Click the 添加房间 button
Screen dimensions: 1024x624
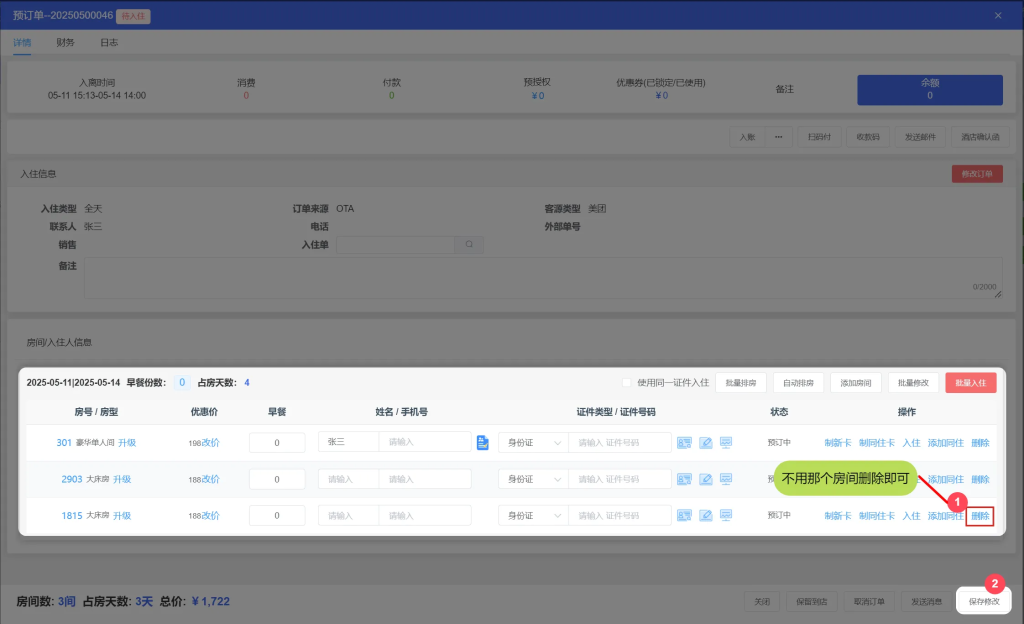pyautogui.click(x=855, y=382)
